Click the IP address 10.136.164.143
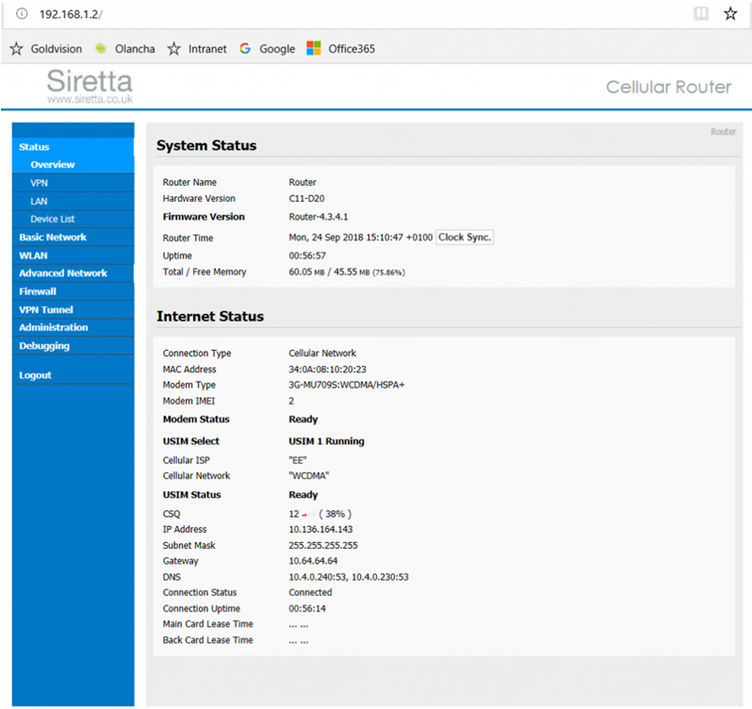Image resolution: width=752 pixels, height=709 pixels. pyautogui.click(x=320, y=529)
